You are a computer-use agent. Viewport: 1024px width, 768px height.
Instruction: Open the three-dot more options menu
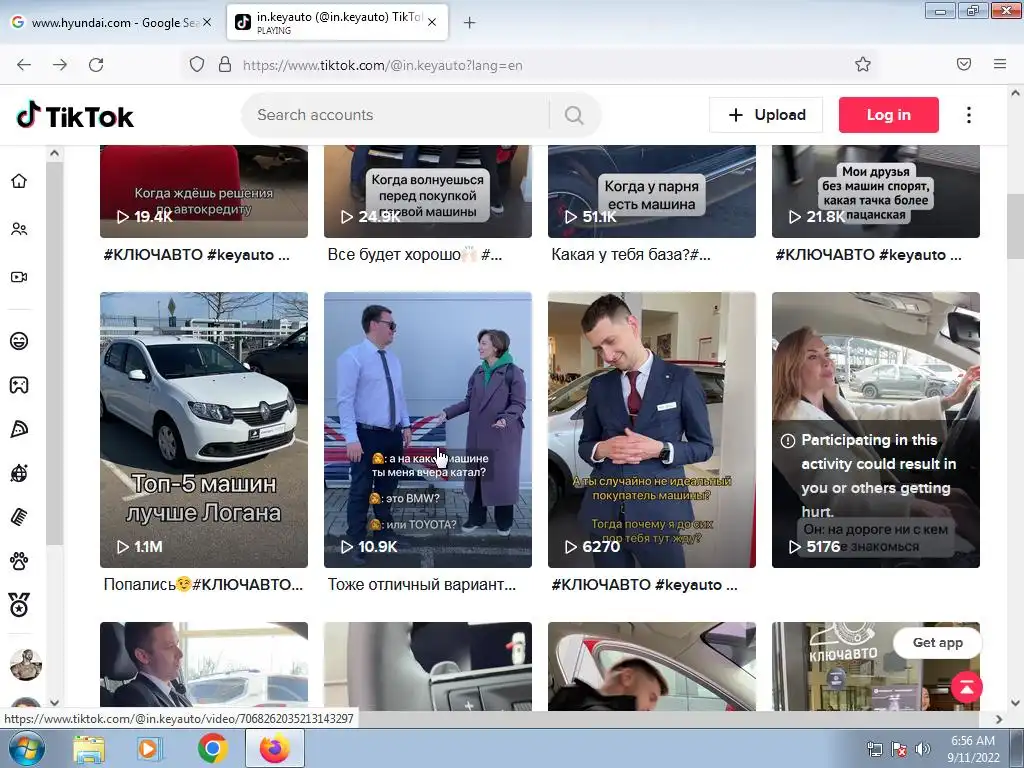tap(968, 115)
